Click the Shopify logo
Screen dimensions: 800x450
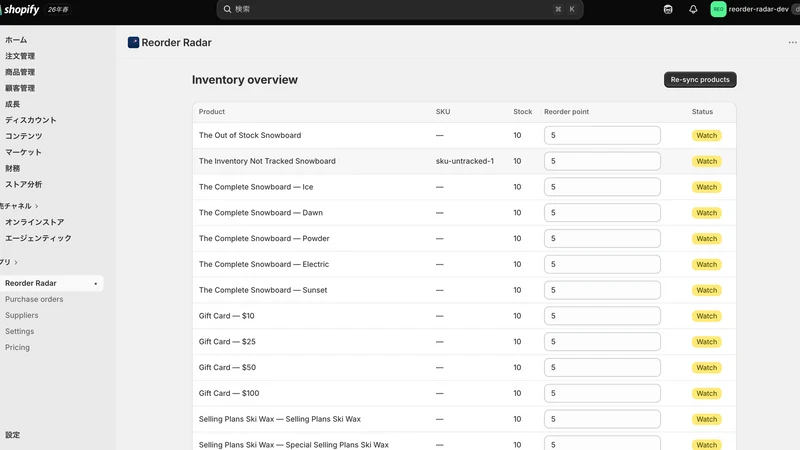19,9
